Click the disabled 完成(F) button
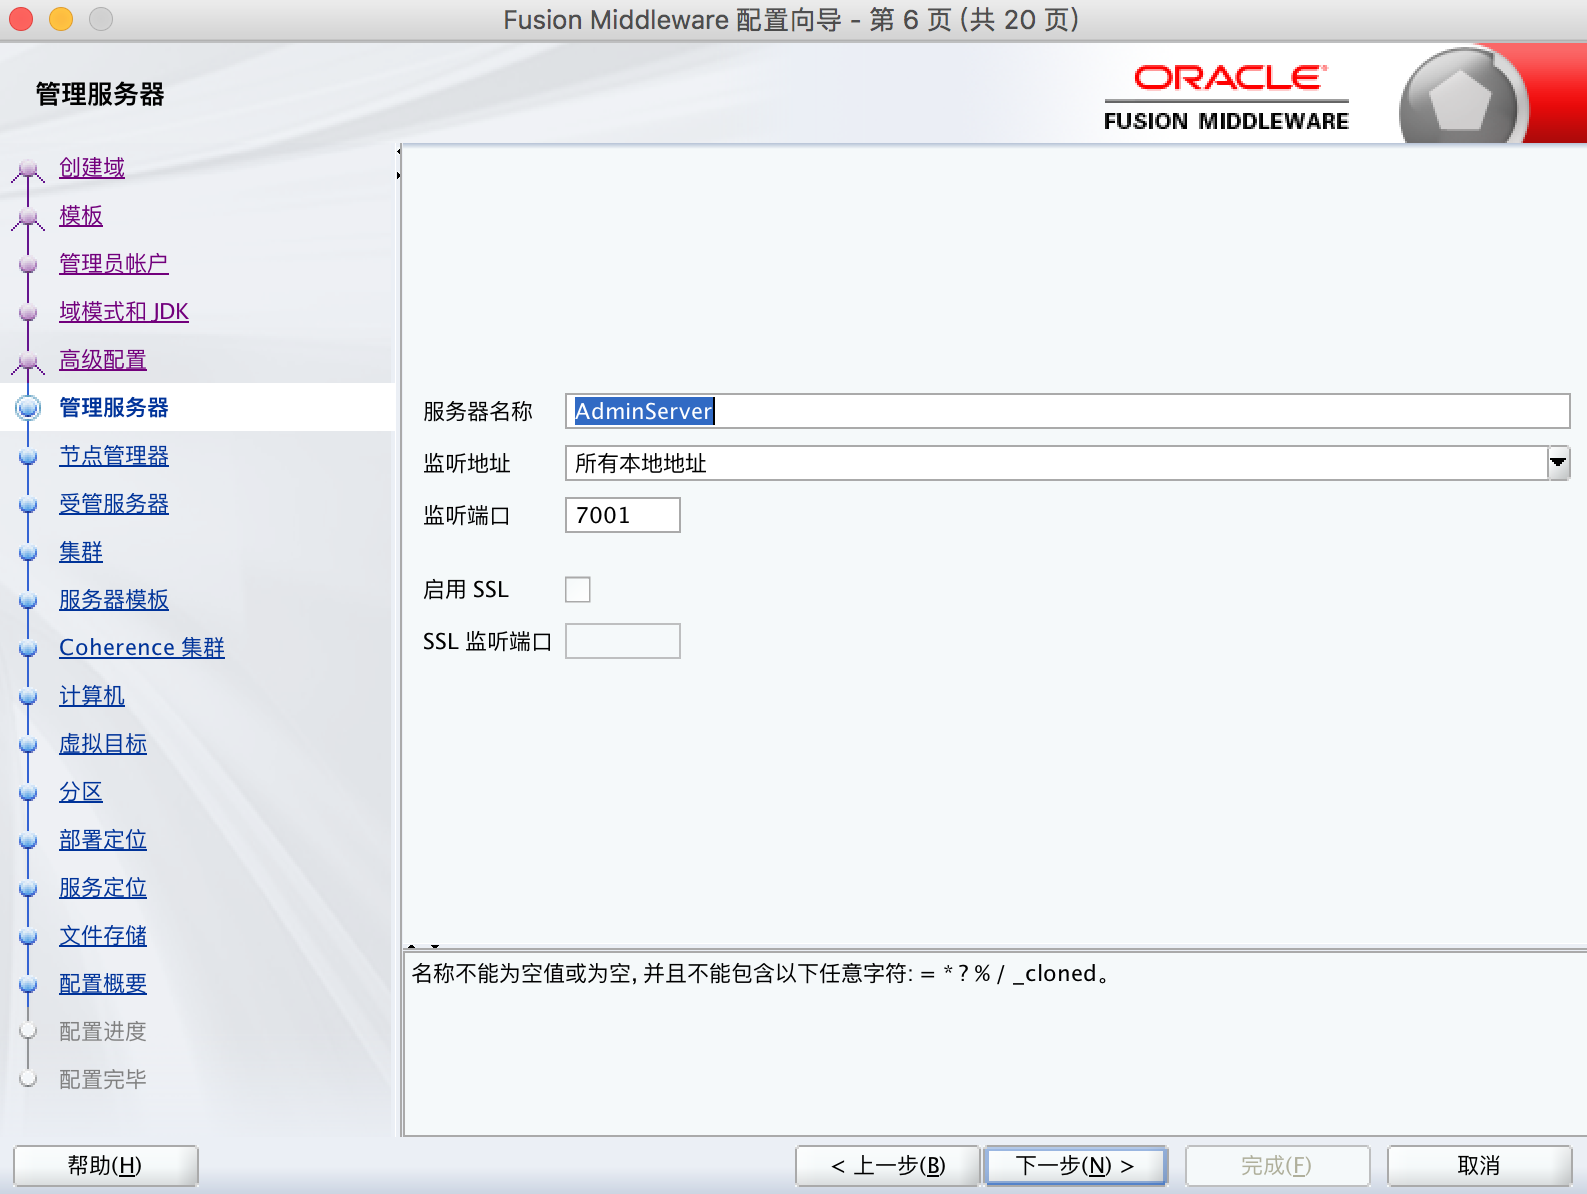Image resolution: width=1587 pixels, height=1194 pixels. pyautogui.click(x=1277, y=1166)
